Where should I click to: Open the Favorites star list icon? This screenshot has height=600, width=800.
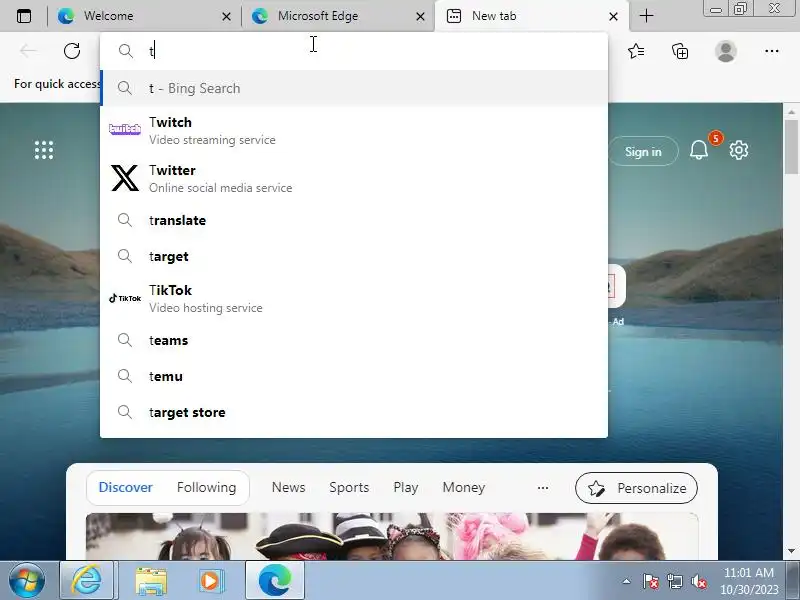[636, 51]
